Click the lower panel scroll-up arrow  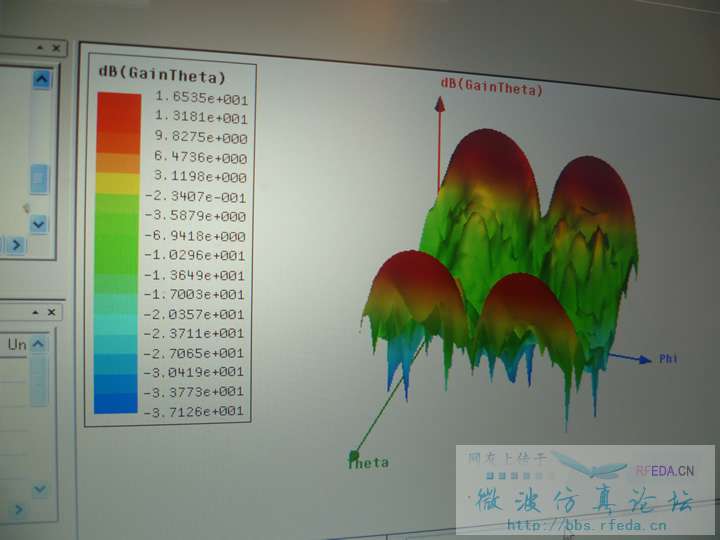click(39, 343)
